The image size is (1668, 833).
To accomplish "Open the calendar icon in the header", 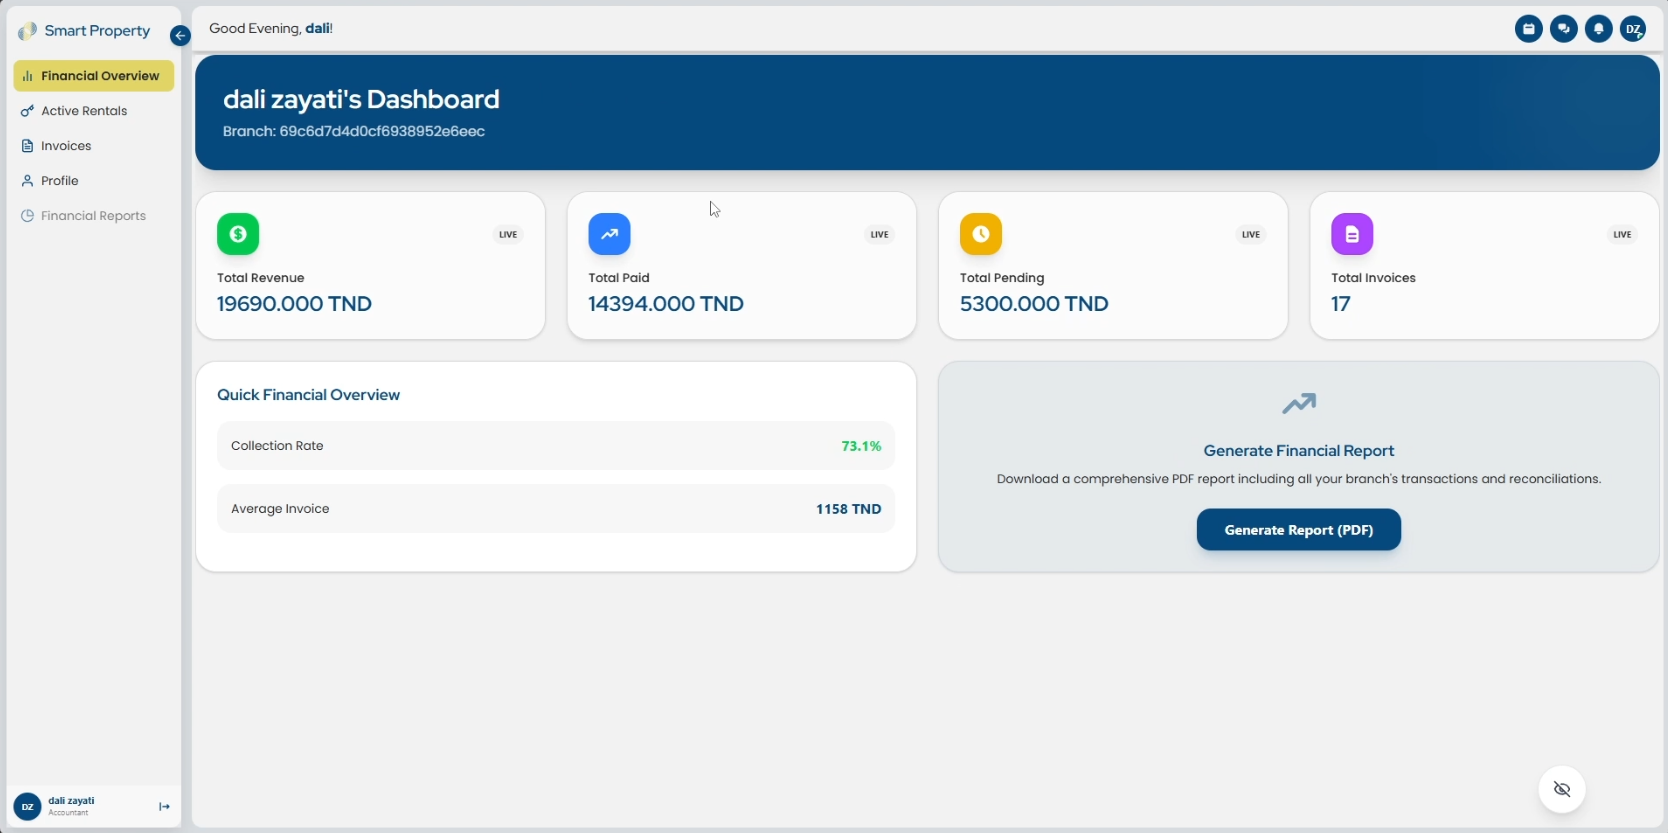I will pos(1528,29).
